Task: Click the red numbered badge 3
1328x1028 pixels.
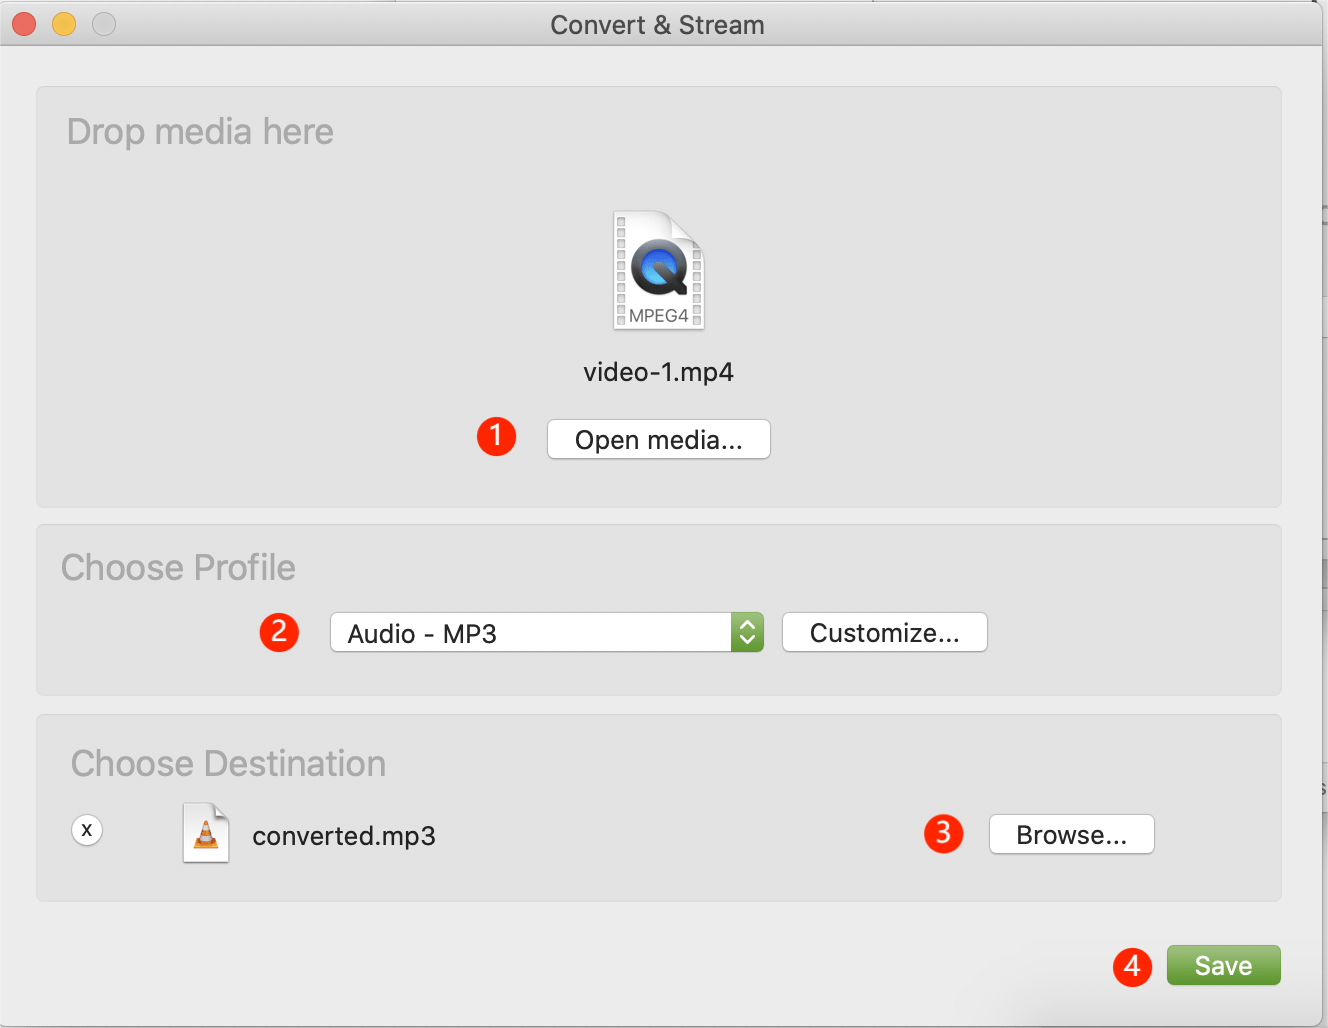Action: [943, 833]
